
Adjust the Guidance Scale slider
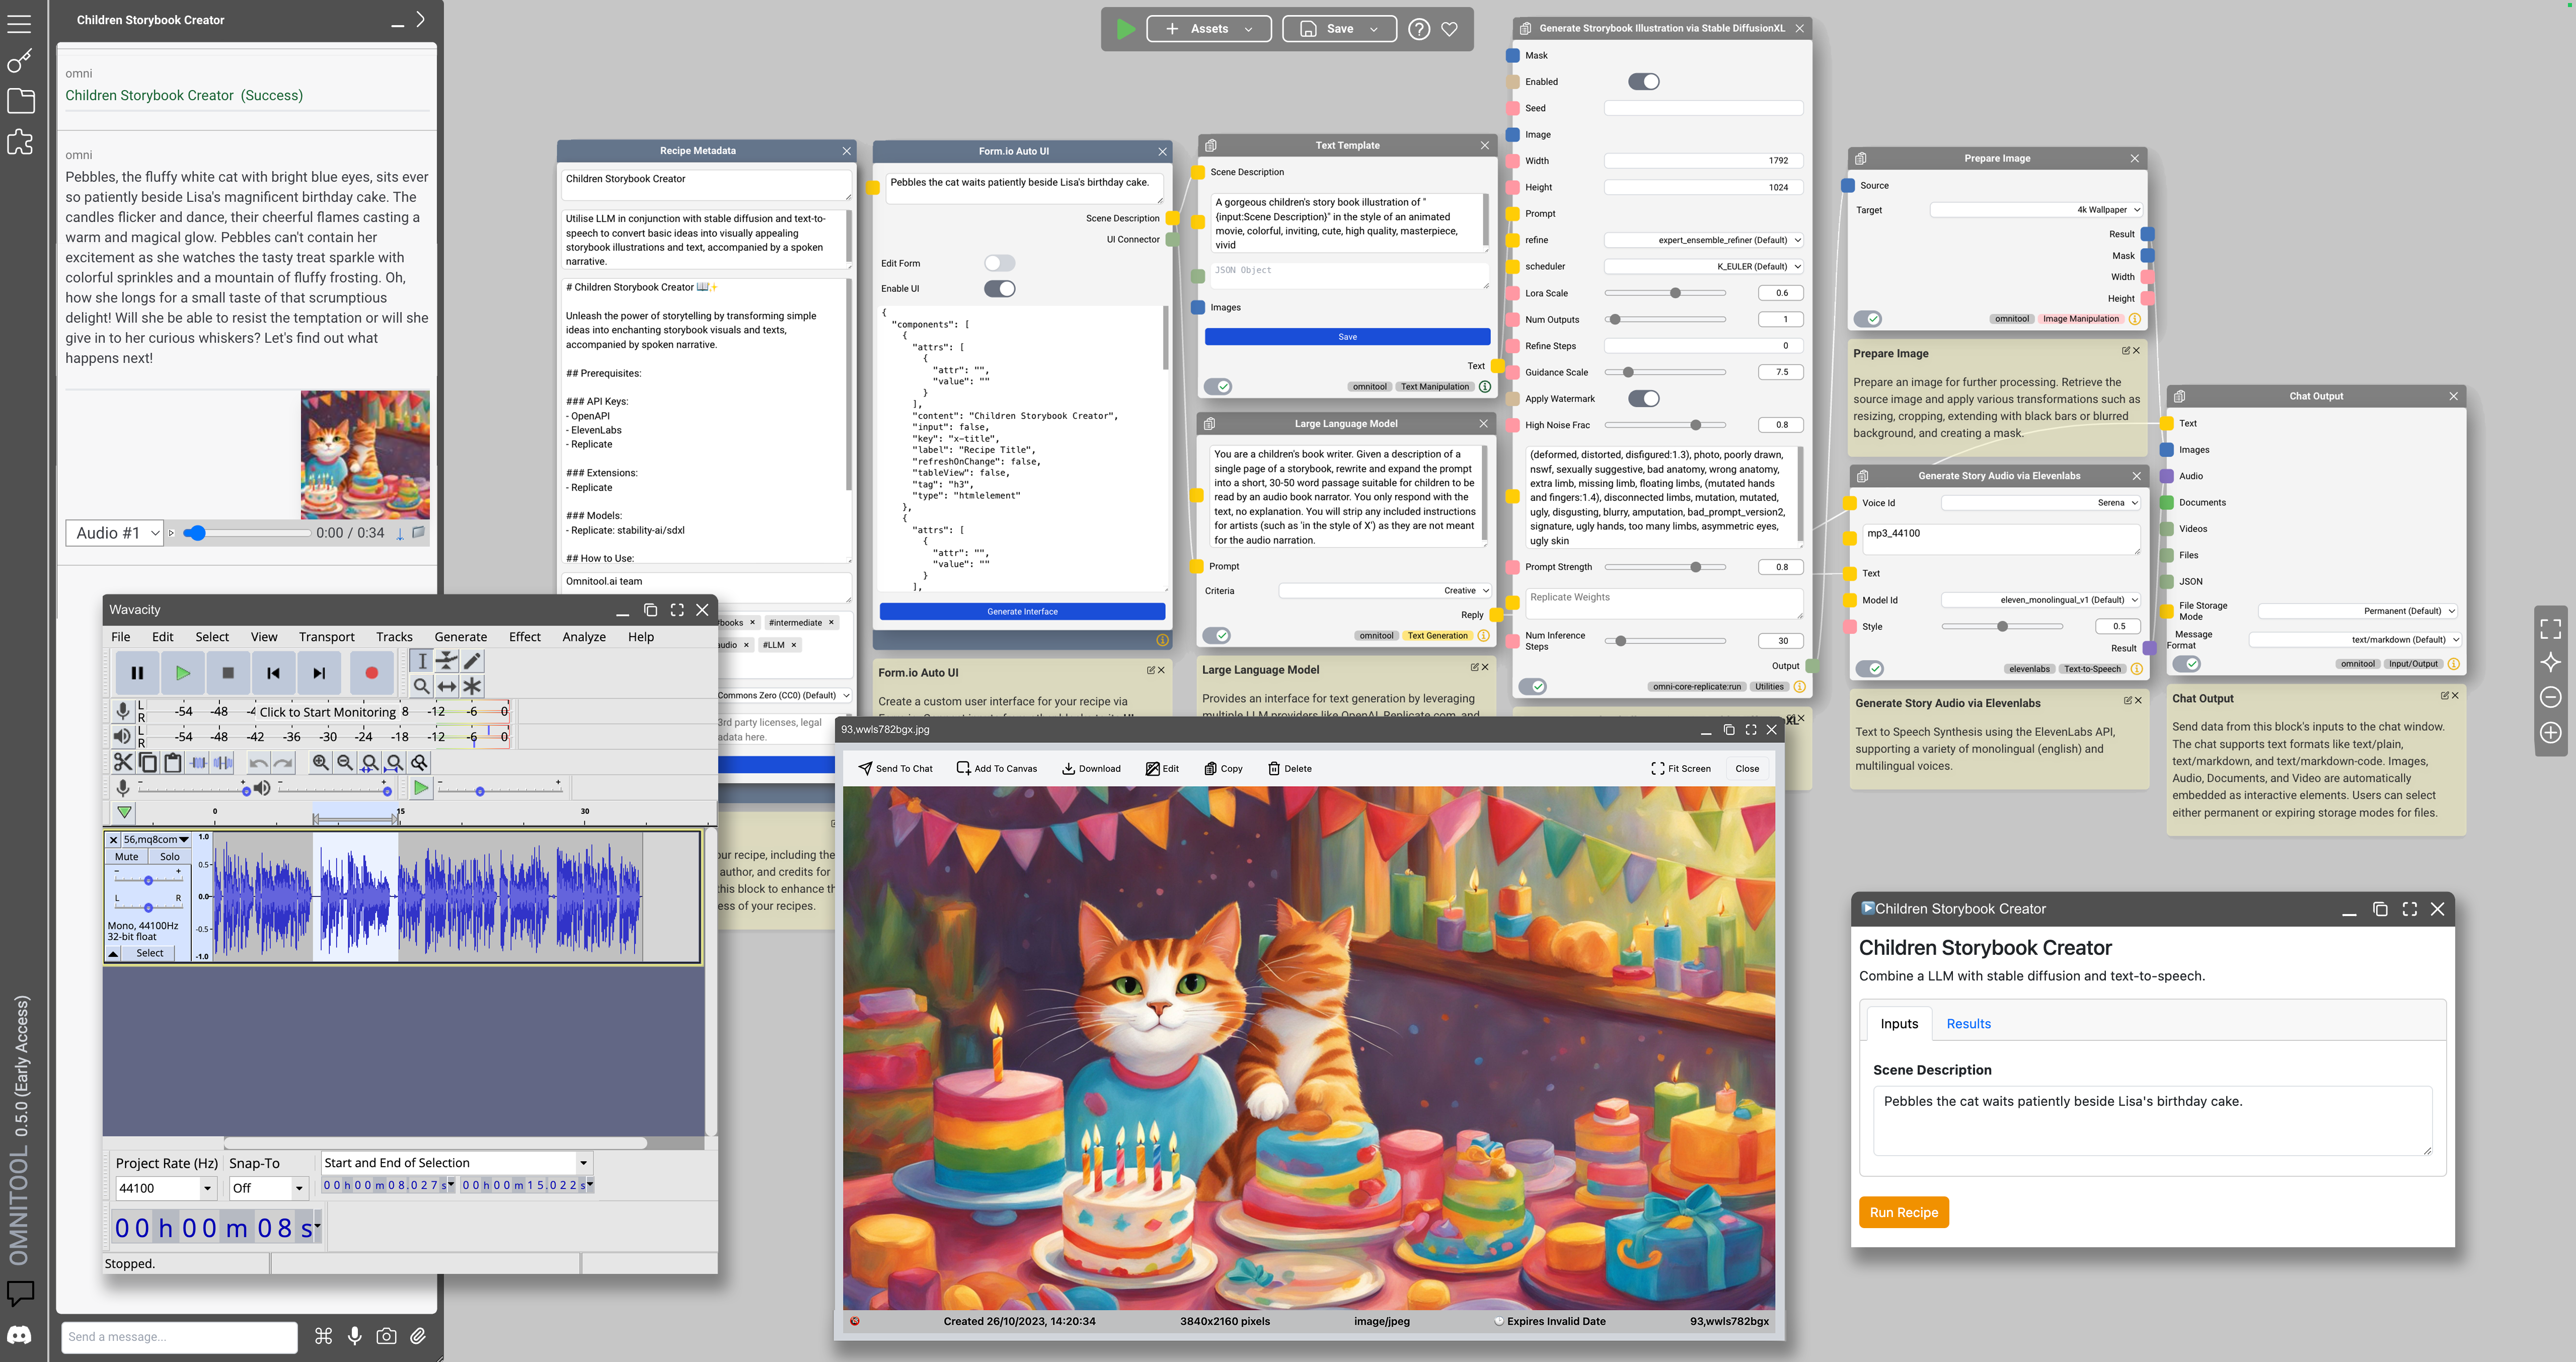coord(1628,372)
